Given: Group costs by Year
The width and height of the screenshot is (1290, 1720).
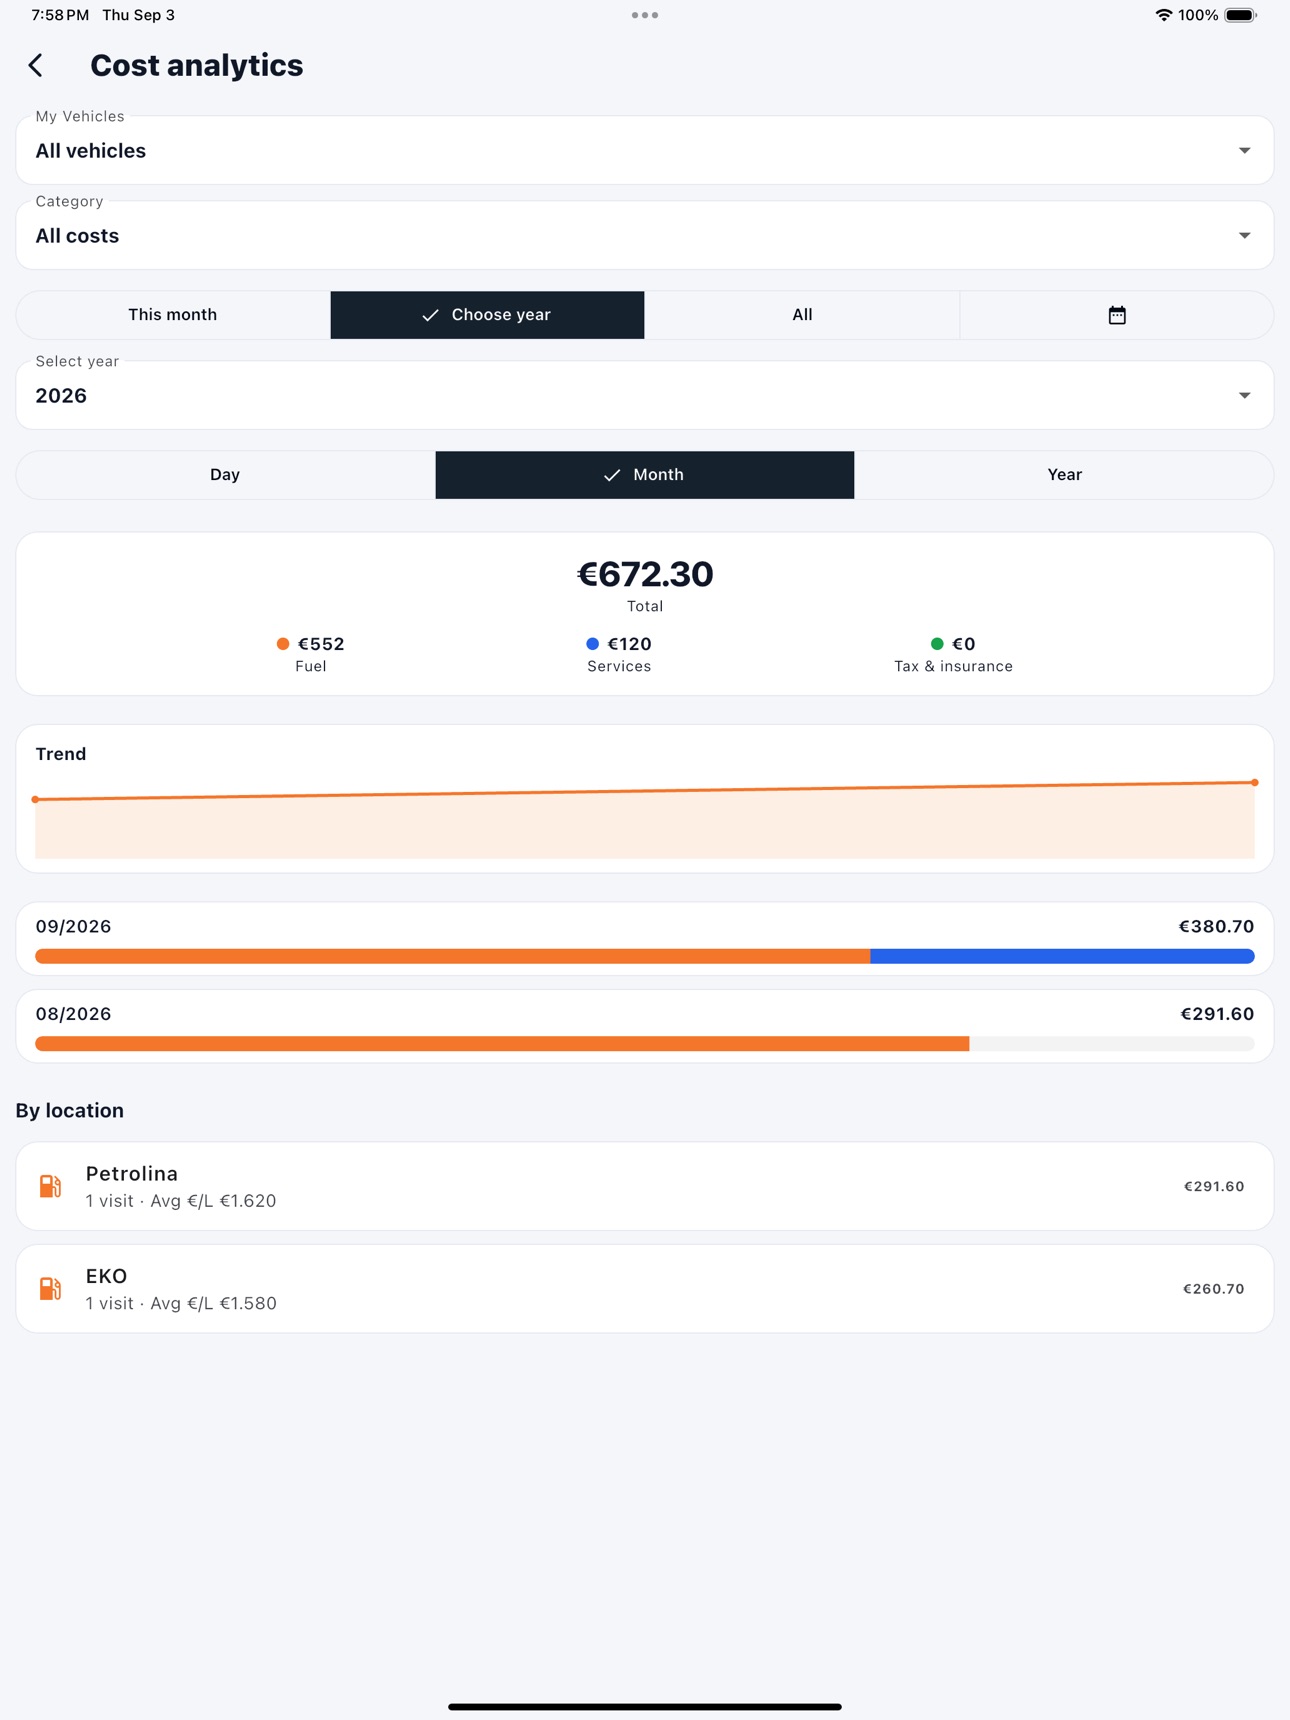Looking at the screenshot, I should (1064, 475).
